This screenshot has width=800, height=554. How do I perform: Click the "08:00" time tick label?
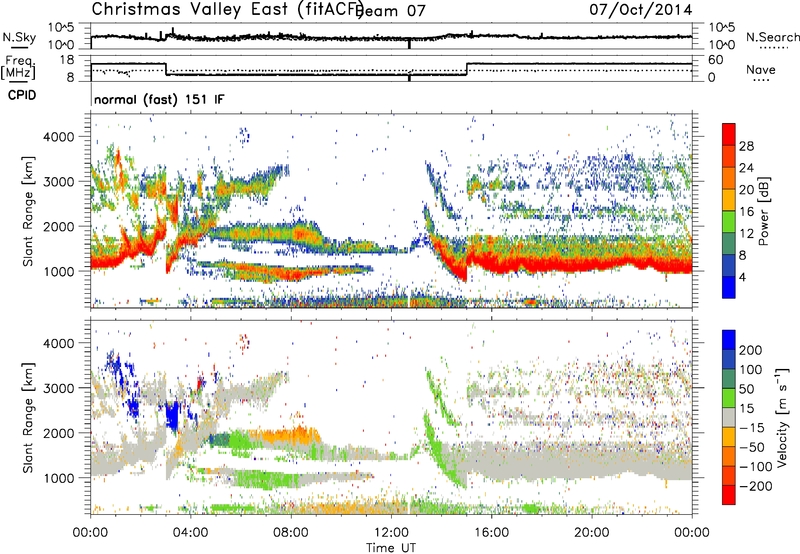click(x=291, y=533)
